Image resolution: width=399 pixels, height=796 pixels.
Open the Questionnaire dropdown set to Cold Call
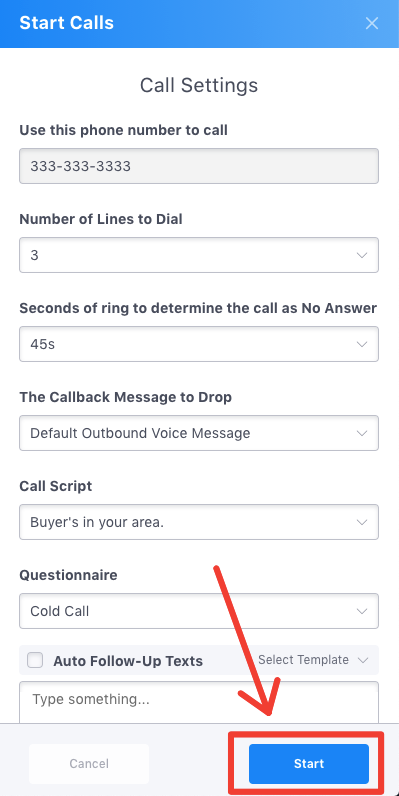[199, 611]
